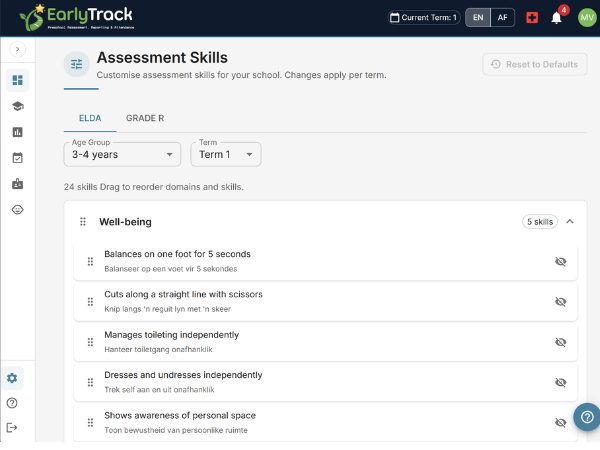Image resolution: width=600 pixels, height=450 pixels.
Task: Open the graduation cap icon in sidebar
Action: tap(18, 106)
